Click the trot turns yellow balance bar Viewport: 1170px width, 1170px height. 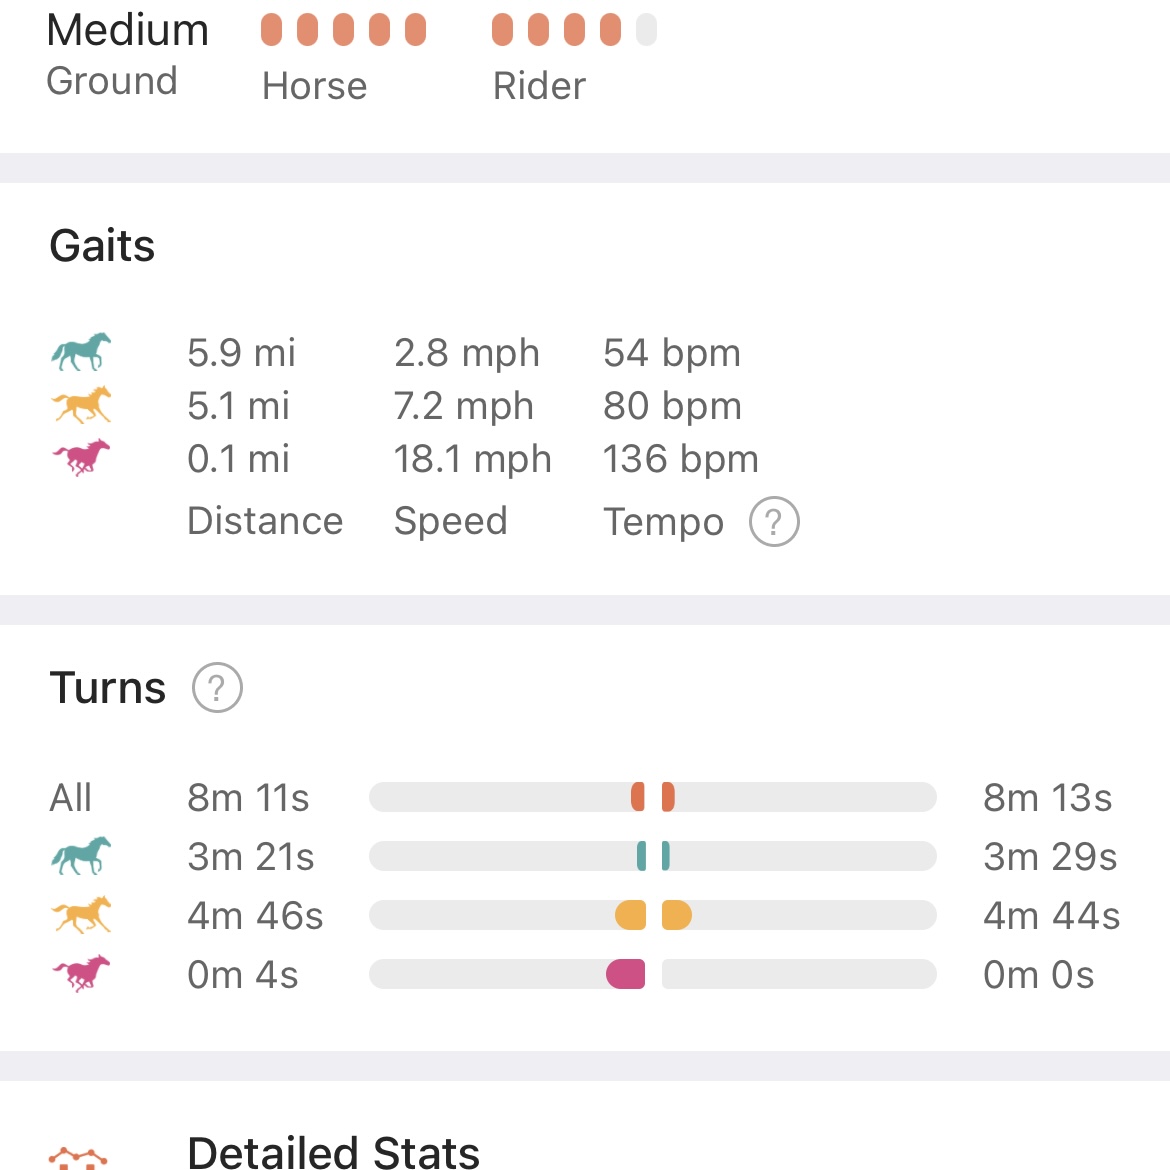652,915
